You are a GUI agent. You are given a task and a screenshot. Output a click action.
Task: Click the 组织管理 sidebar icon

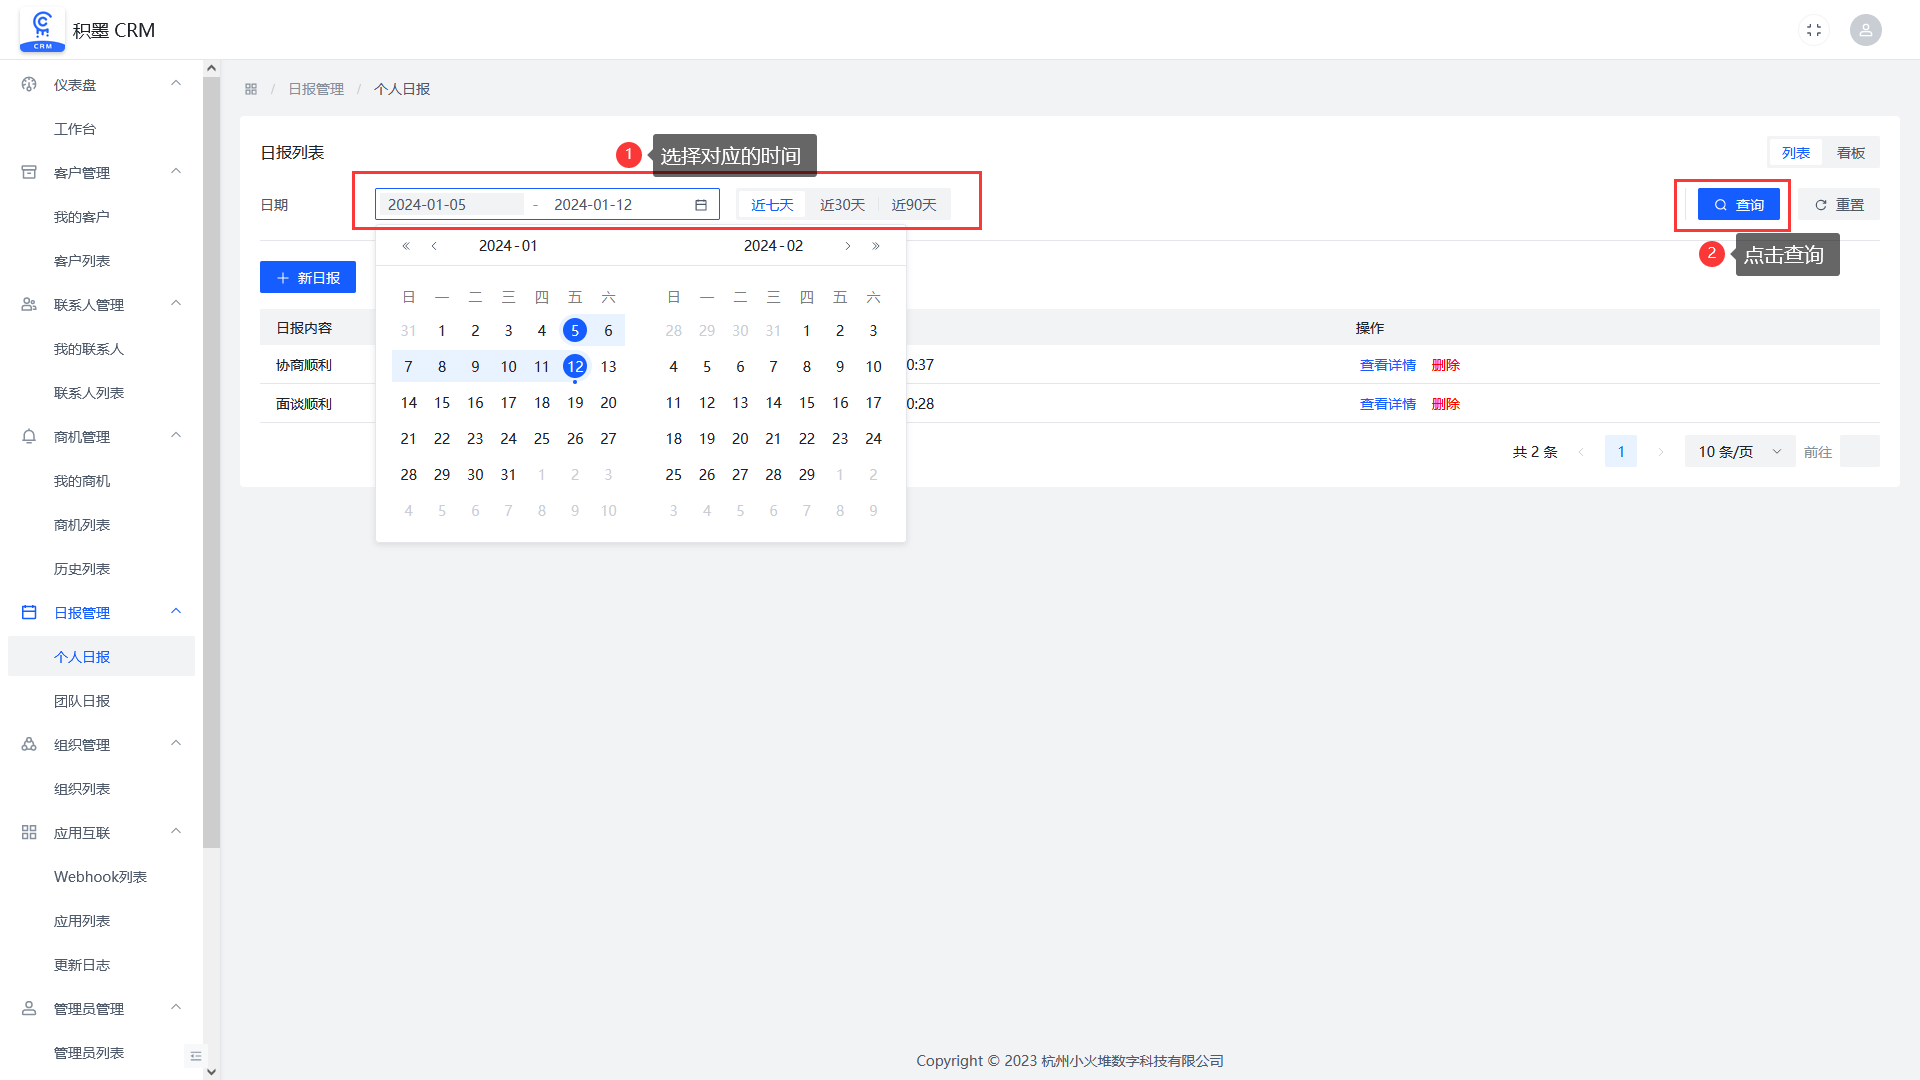pos(29,745)
